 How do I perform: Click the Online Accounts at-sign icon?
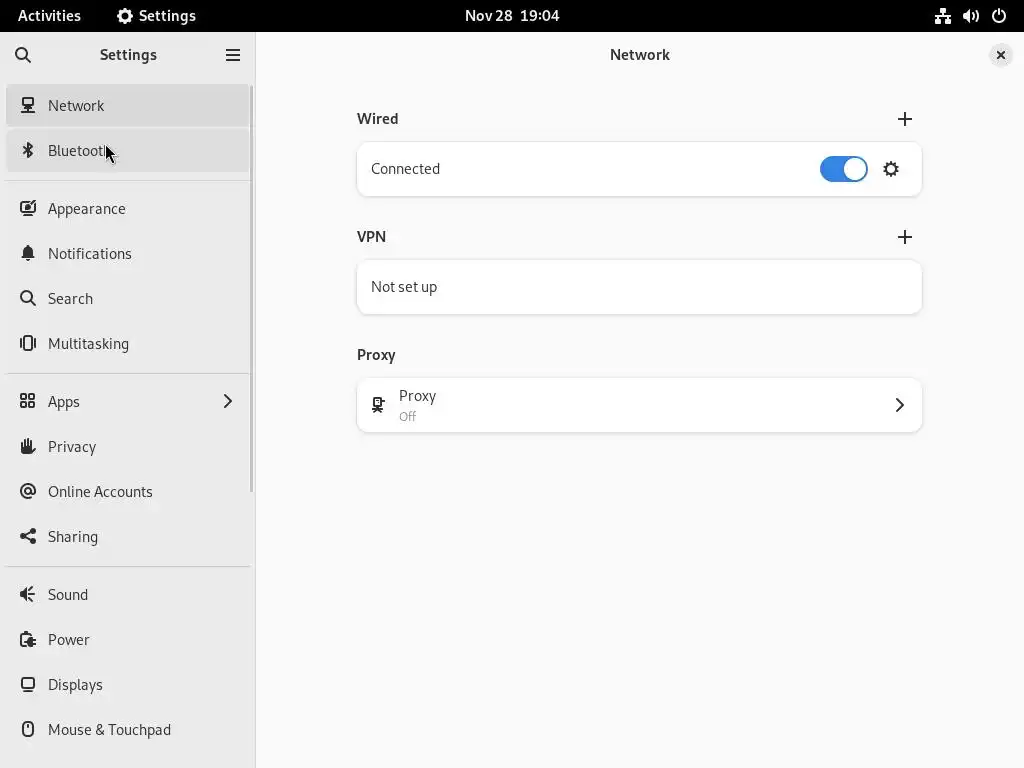pyautogui.click(x=27, y=491)
